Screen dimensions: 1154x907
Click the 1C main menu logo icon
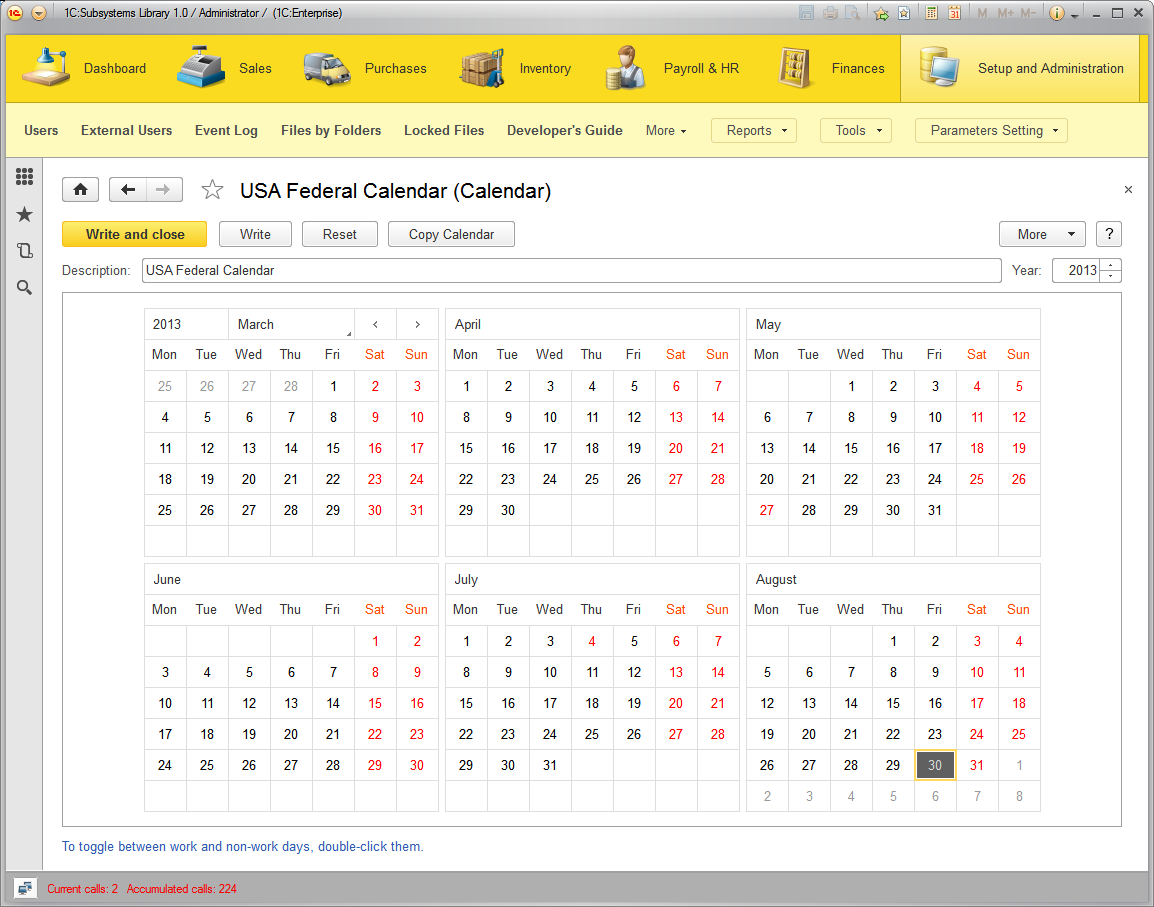pyautogui.click(x=15, y=13)
